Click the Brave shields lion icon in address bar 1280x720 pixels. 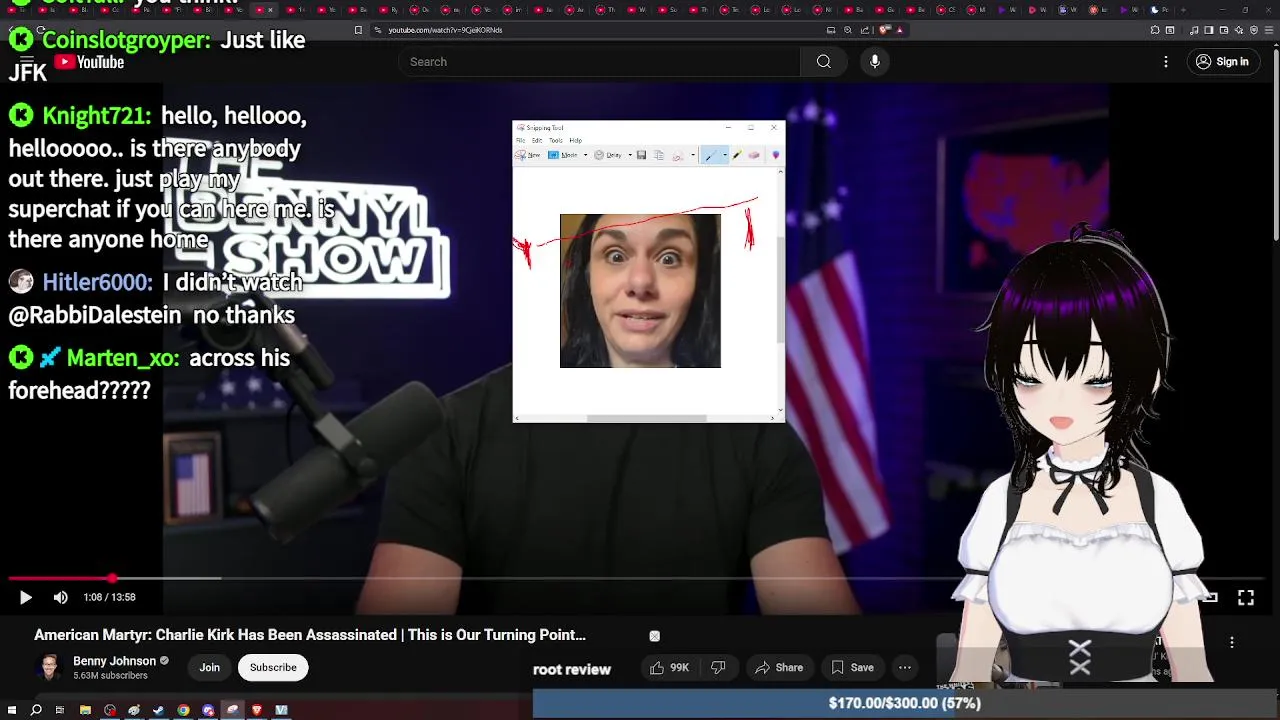click(x=885, y=30)
